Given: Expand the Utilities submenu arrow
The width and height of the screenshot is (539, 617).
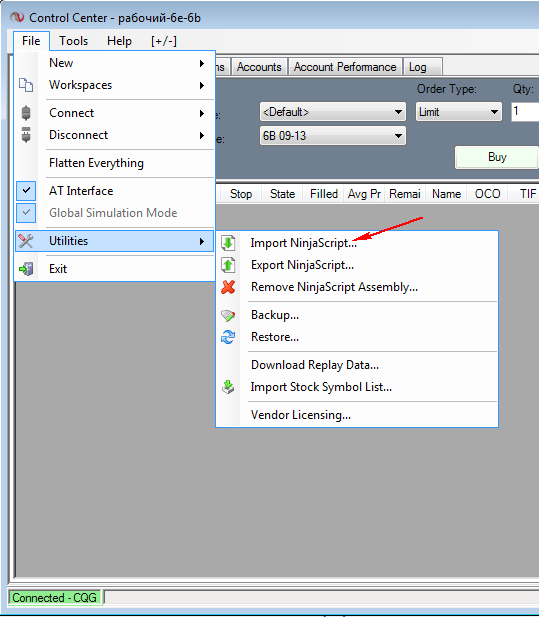Looking at the screenshot, I should (x=202, y=241).
